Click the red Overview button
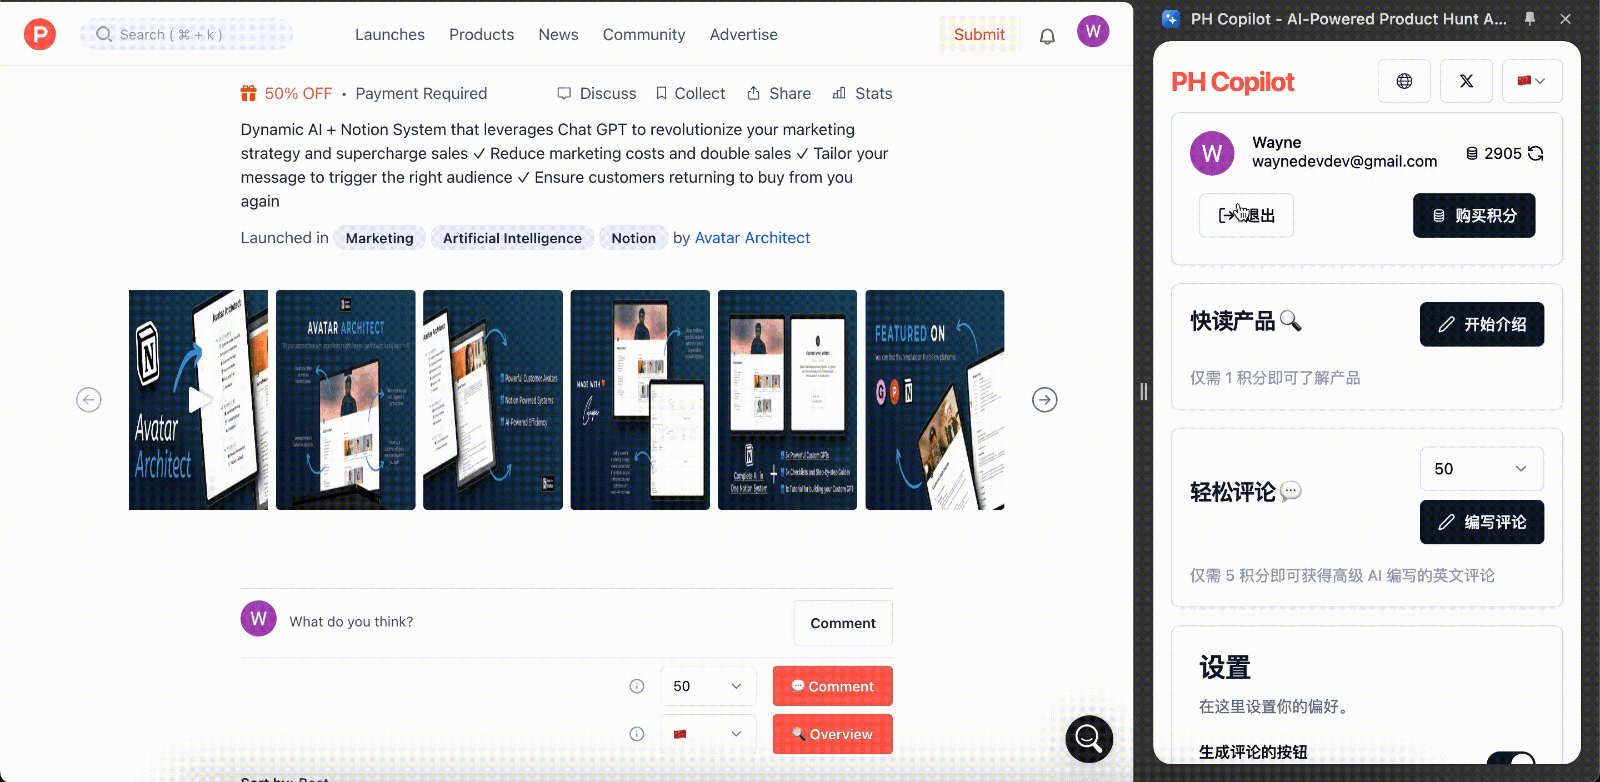This screenshot has width=1600, height=782. click(833, 734)
